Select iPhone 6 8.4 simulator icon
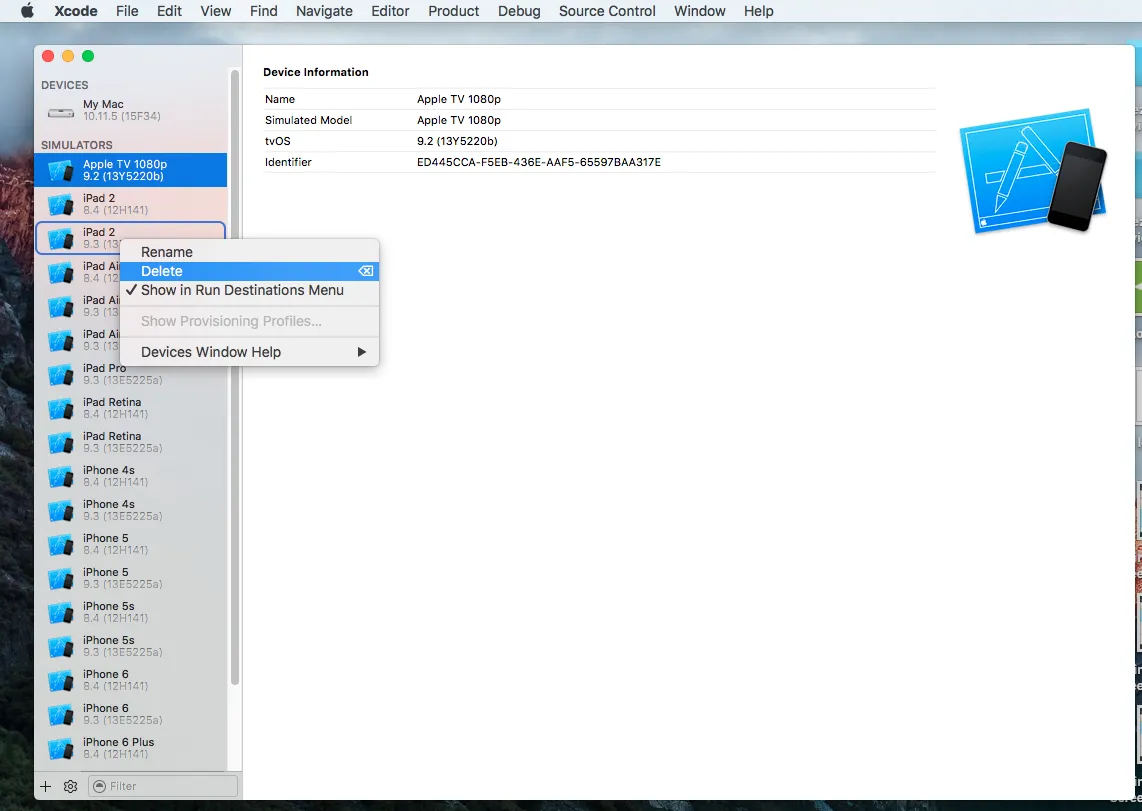 60,680
